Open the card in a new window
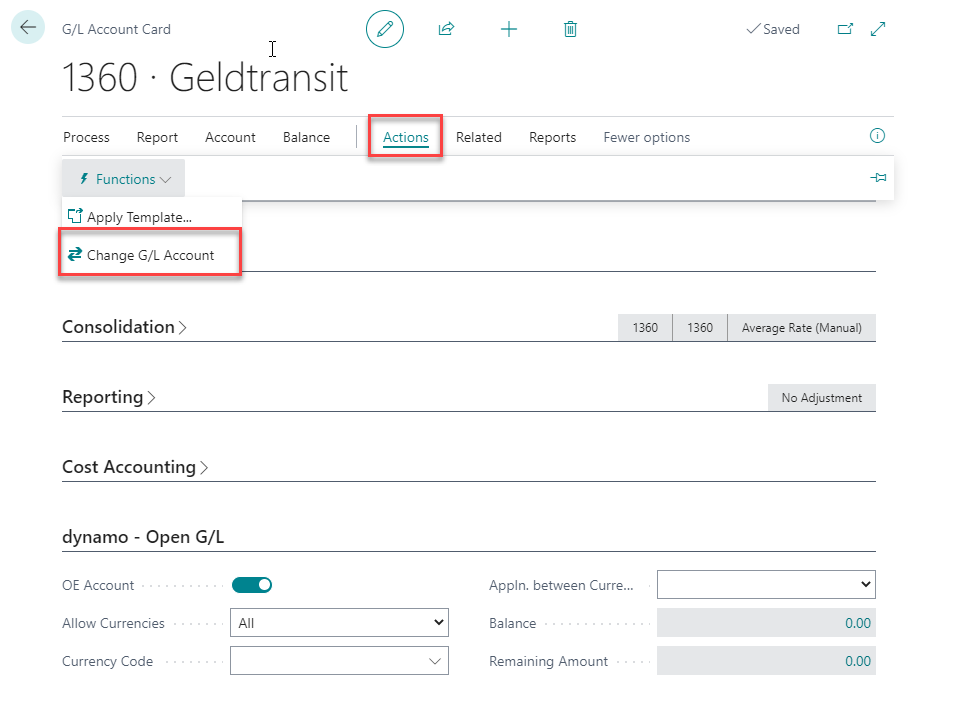The image size is (958, 703). point(845,29)
